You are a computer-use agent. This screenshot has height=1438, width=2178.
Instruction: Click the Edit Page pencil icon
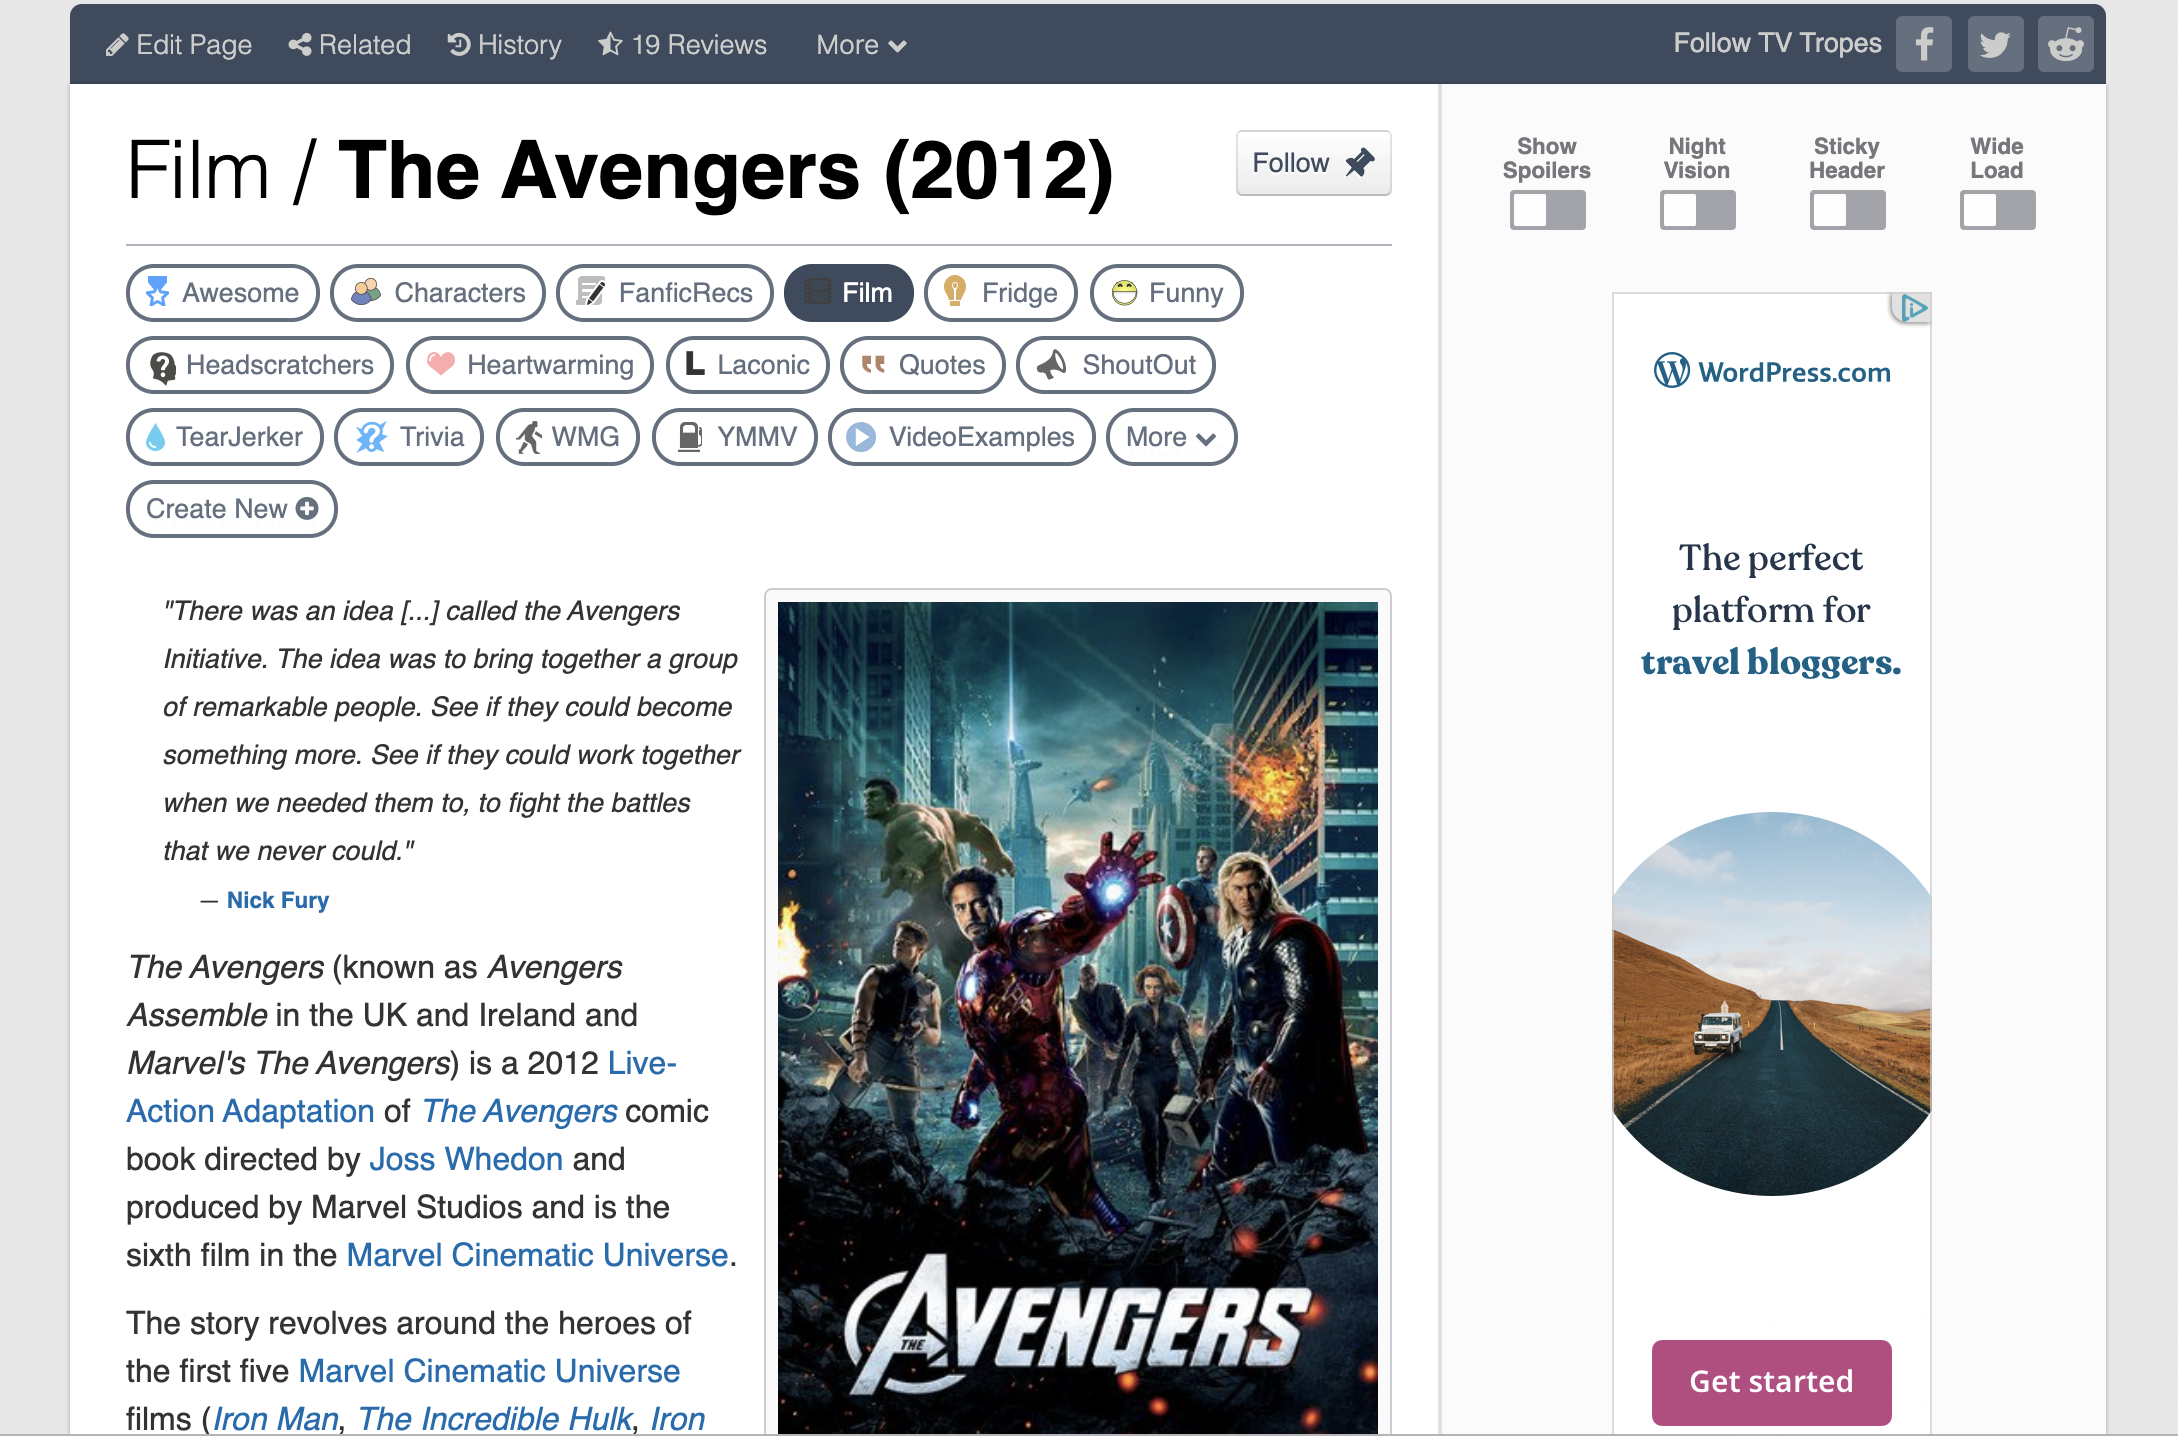(x=116, y=45)
